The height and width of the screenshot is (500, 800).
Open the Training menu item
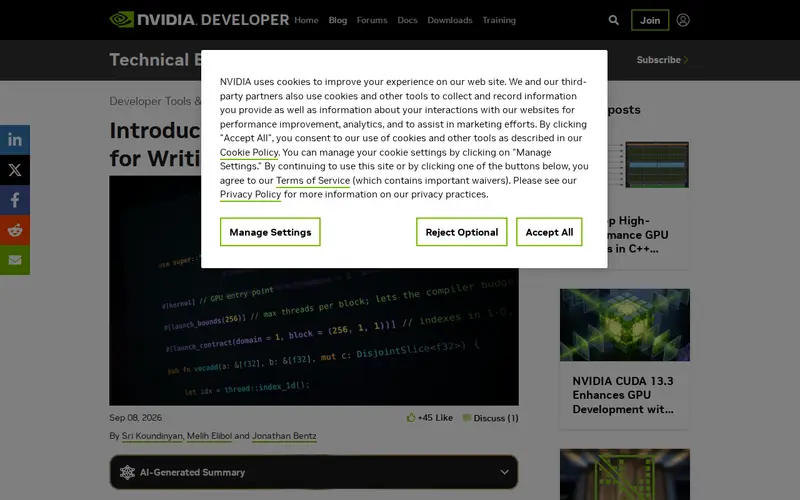pos(499,20)
